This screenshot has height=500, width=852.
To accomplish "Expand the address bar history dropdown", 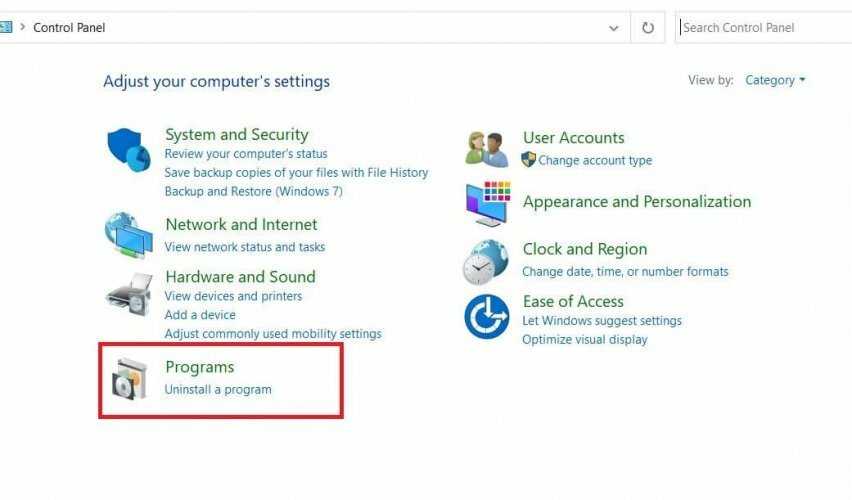I will click(614, 28).
